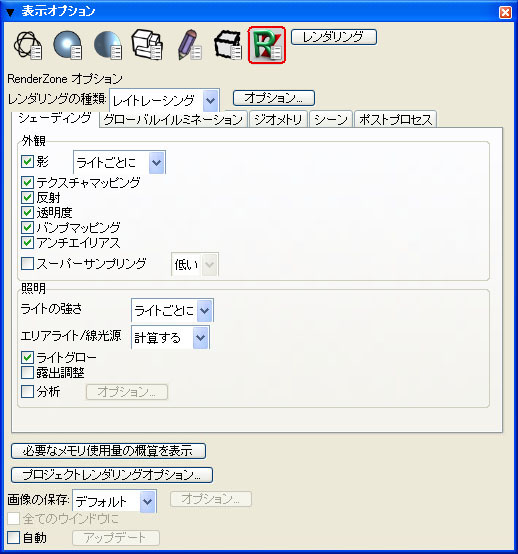Image resolution: width=518 pixels, height=554 pixels.
Task: Select the Interactive Shaded options icon
Action: (68, 45)
